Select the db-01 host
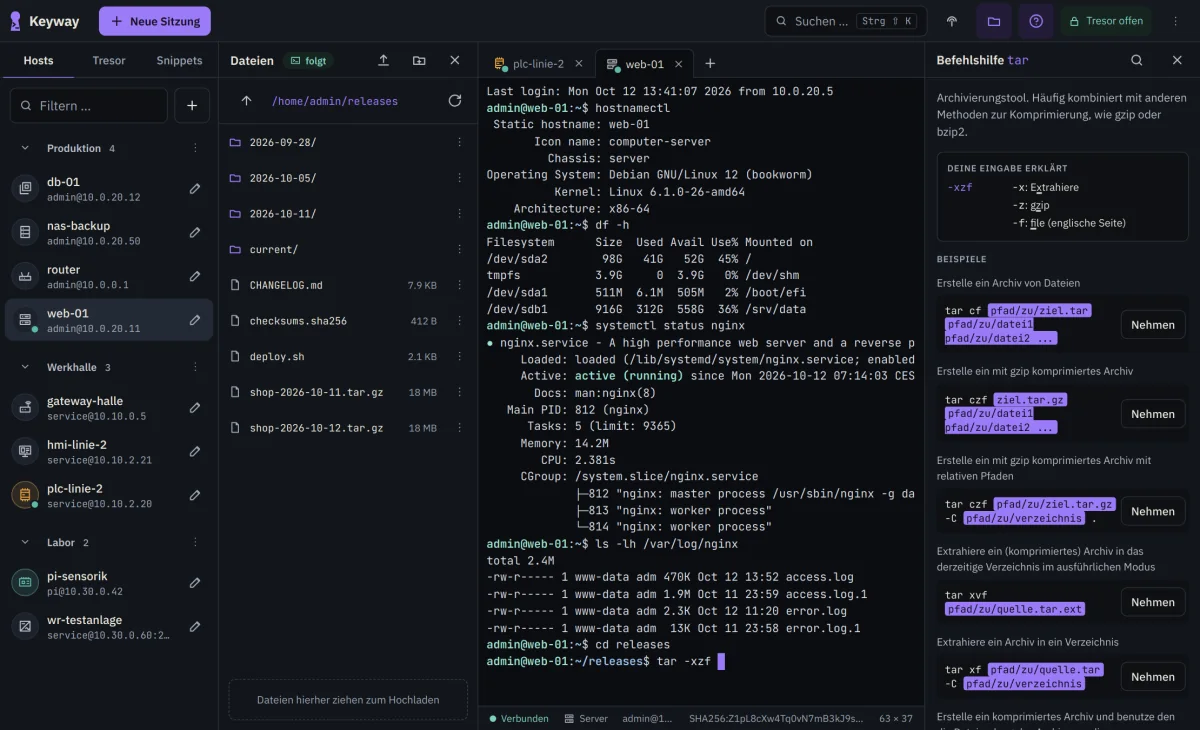Screen dimensions: 1200x730 click(109, 189)
